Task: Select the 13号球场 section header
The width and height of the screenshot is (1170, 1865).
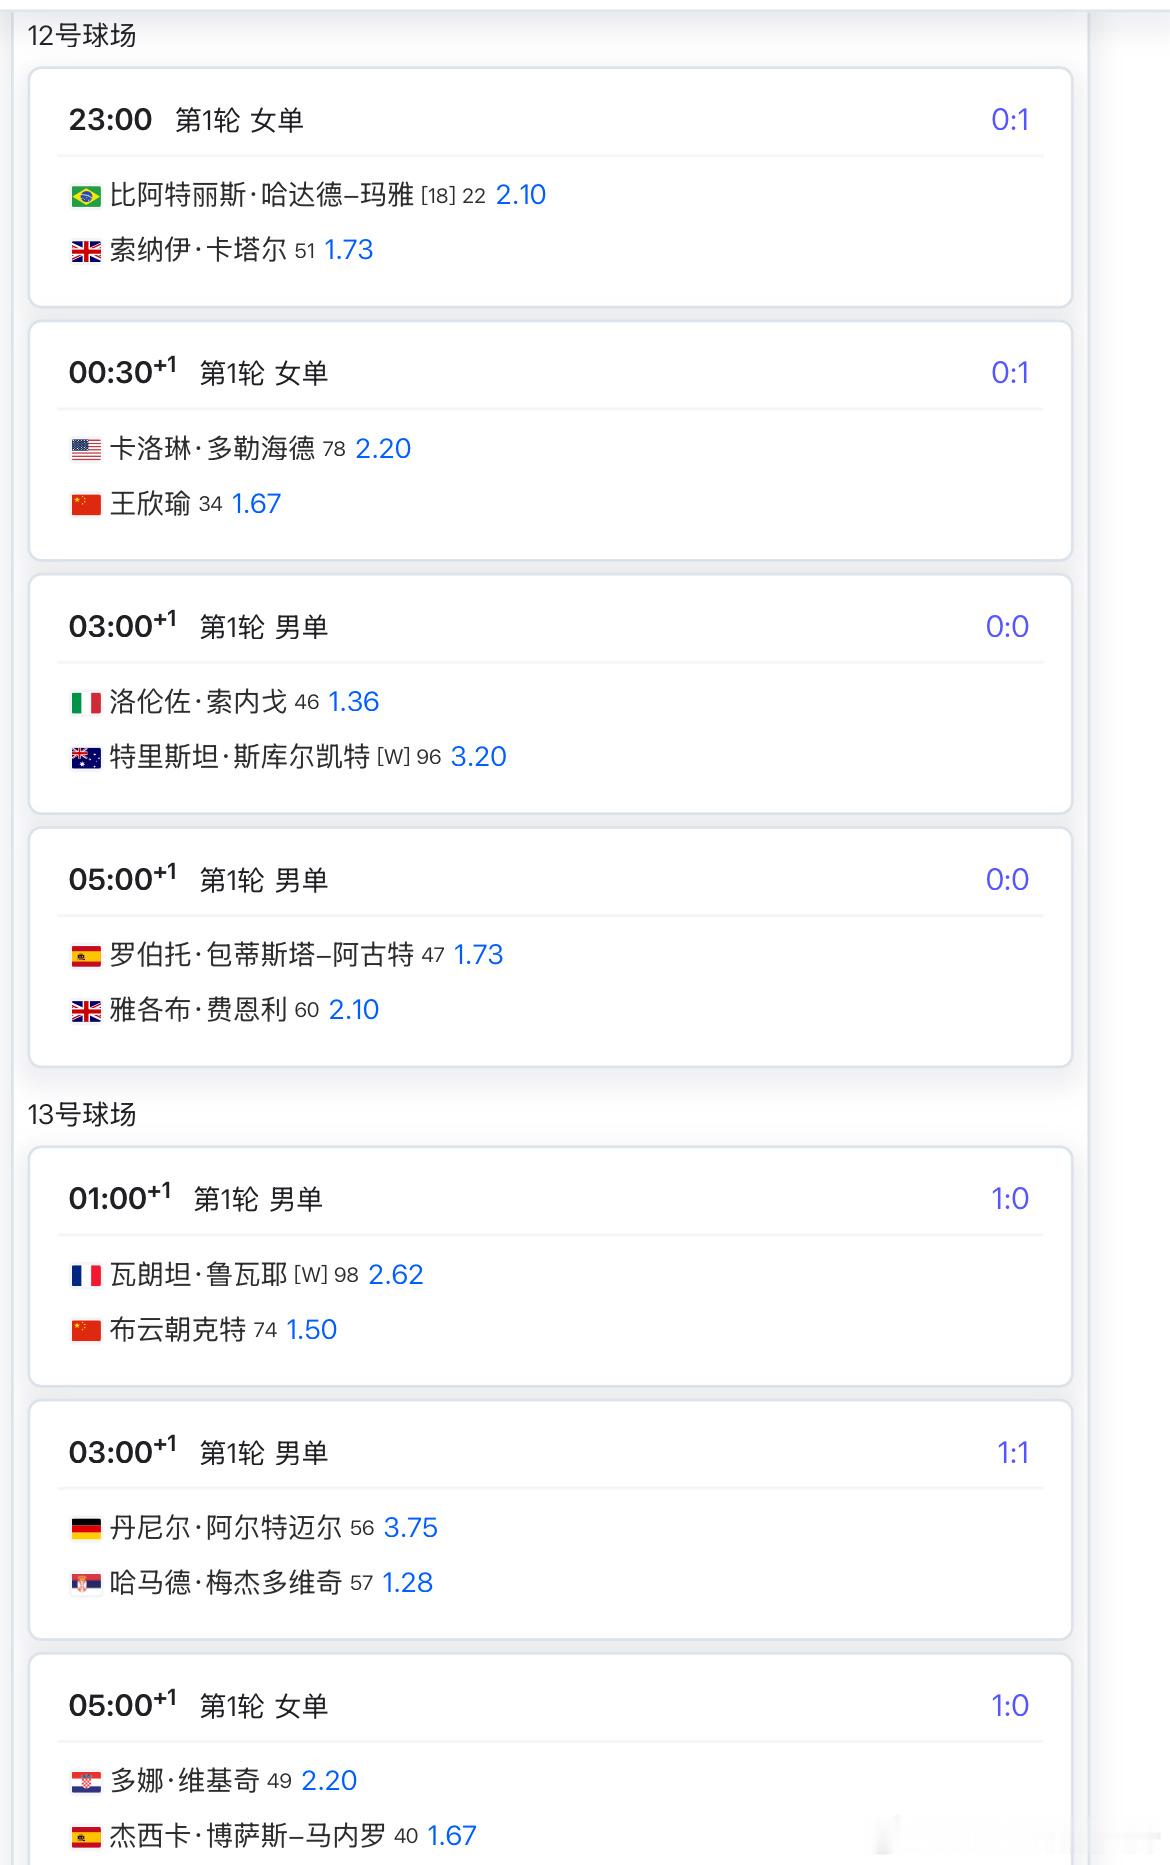Action: point(82,1115)
